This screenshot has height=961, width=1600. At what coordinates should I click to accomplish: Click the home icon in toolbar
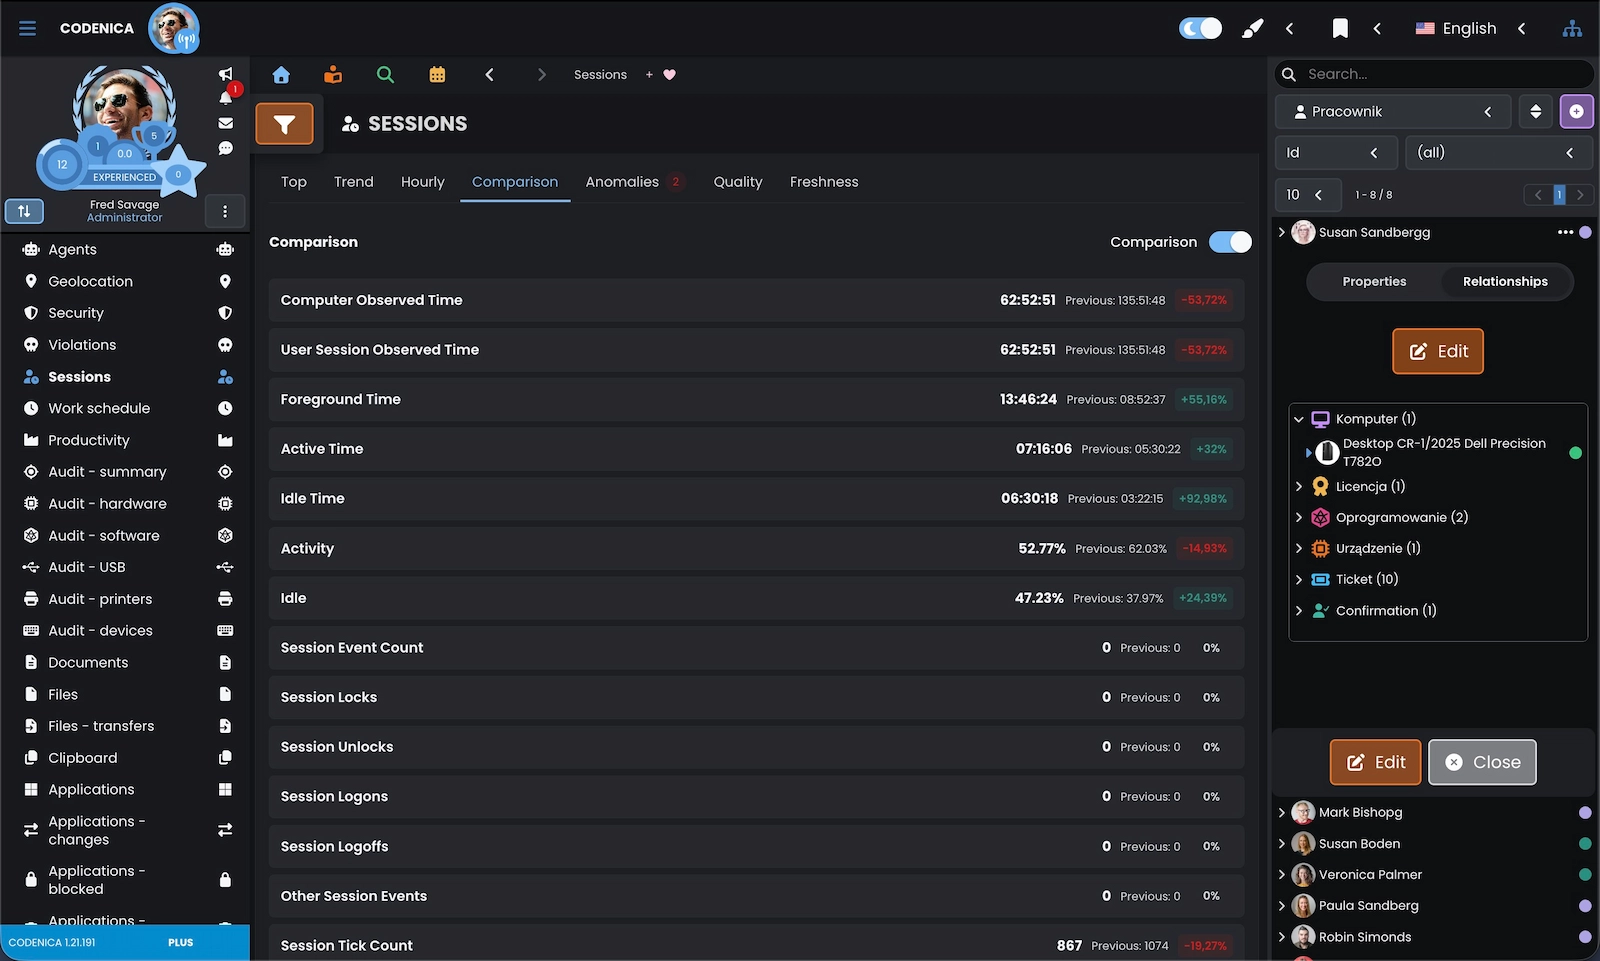pos(281,75)
